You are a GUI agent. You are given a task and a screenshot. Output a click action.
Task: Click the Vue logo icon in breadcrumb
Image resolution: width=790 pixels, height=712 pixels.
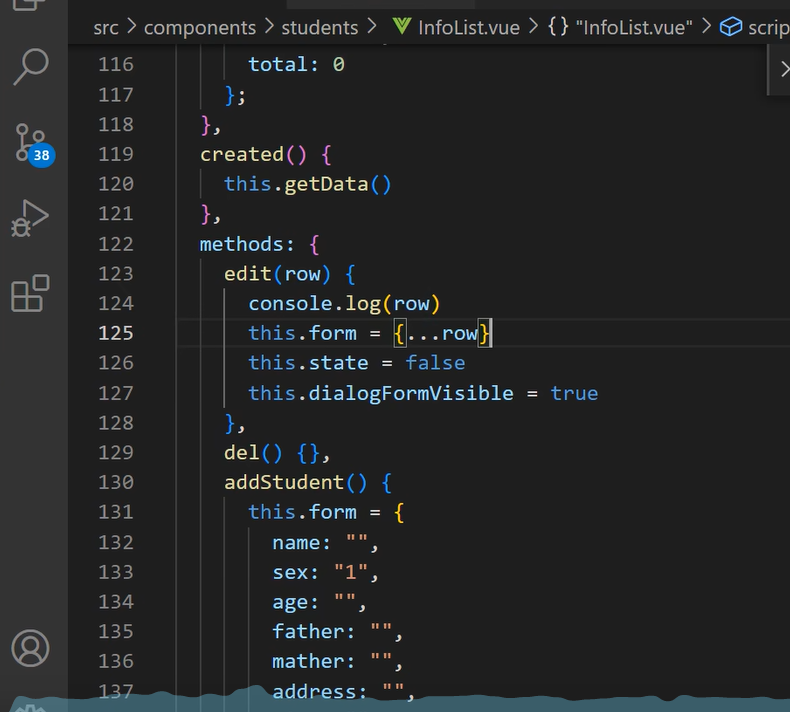coord(402,26)
